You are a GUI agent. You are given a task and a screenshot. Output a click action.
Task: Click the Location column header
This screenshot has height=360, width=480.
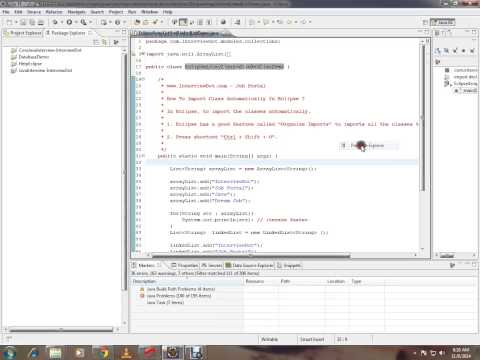[x=337, y=282]
